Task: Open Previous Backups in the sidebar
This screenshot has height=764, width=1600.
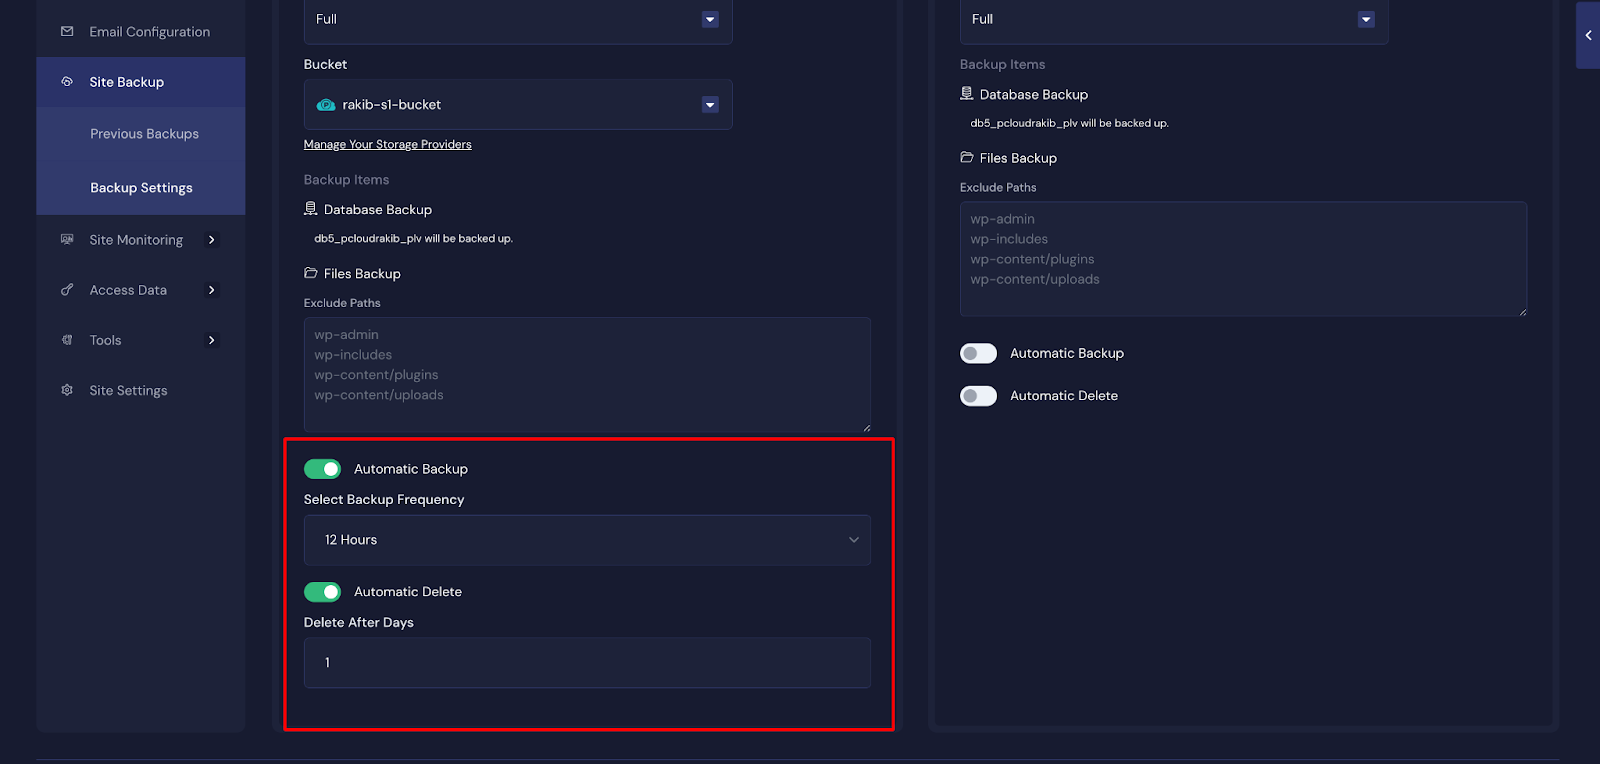Action: tap(144, 134)
